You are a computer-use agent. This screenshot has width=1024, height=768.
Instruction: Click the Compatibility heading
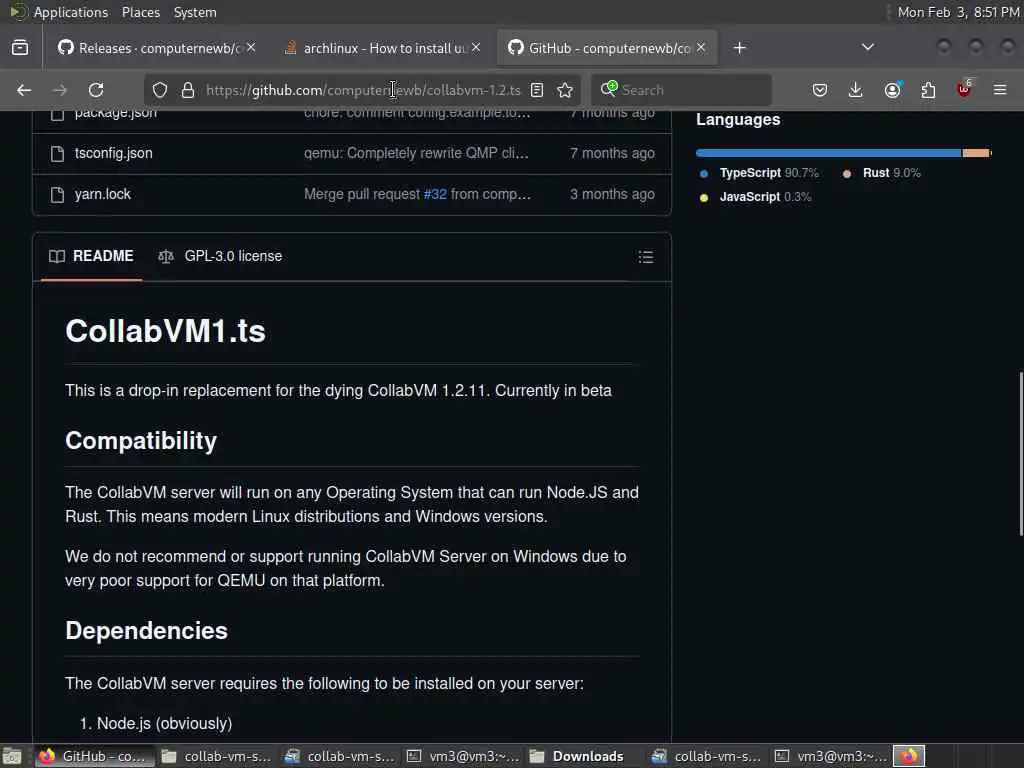click(141, 441)
